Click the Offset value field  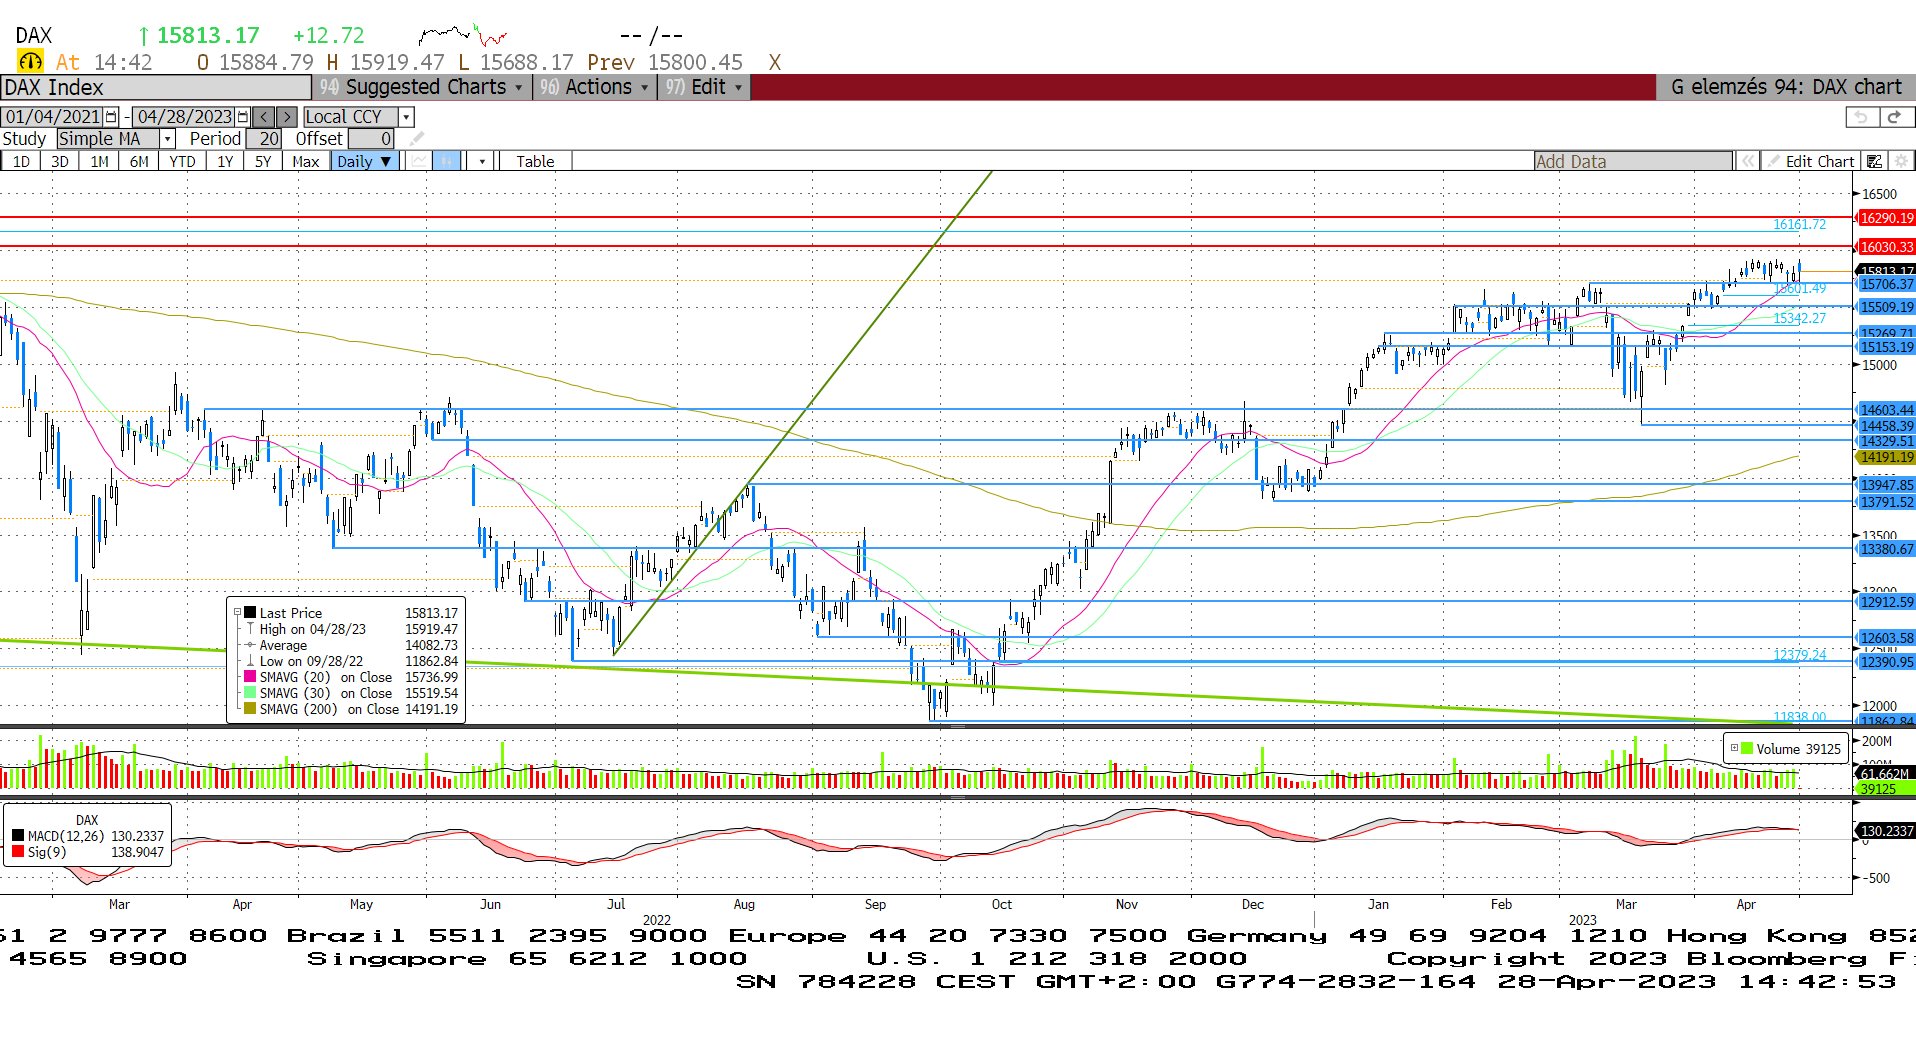371,139
